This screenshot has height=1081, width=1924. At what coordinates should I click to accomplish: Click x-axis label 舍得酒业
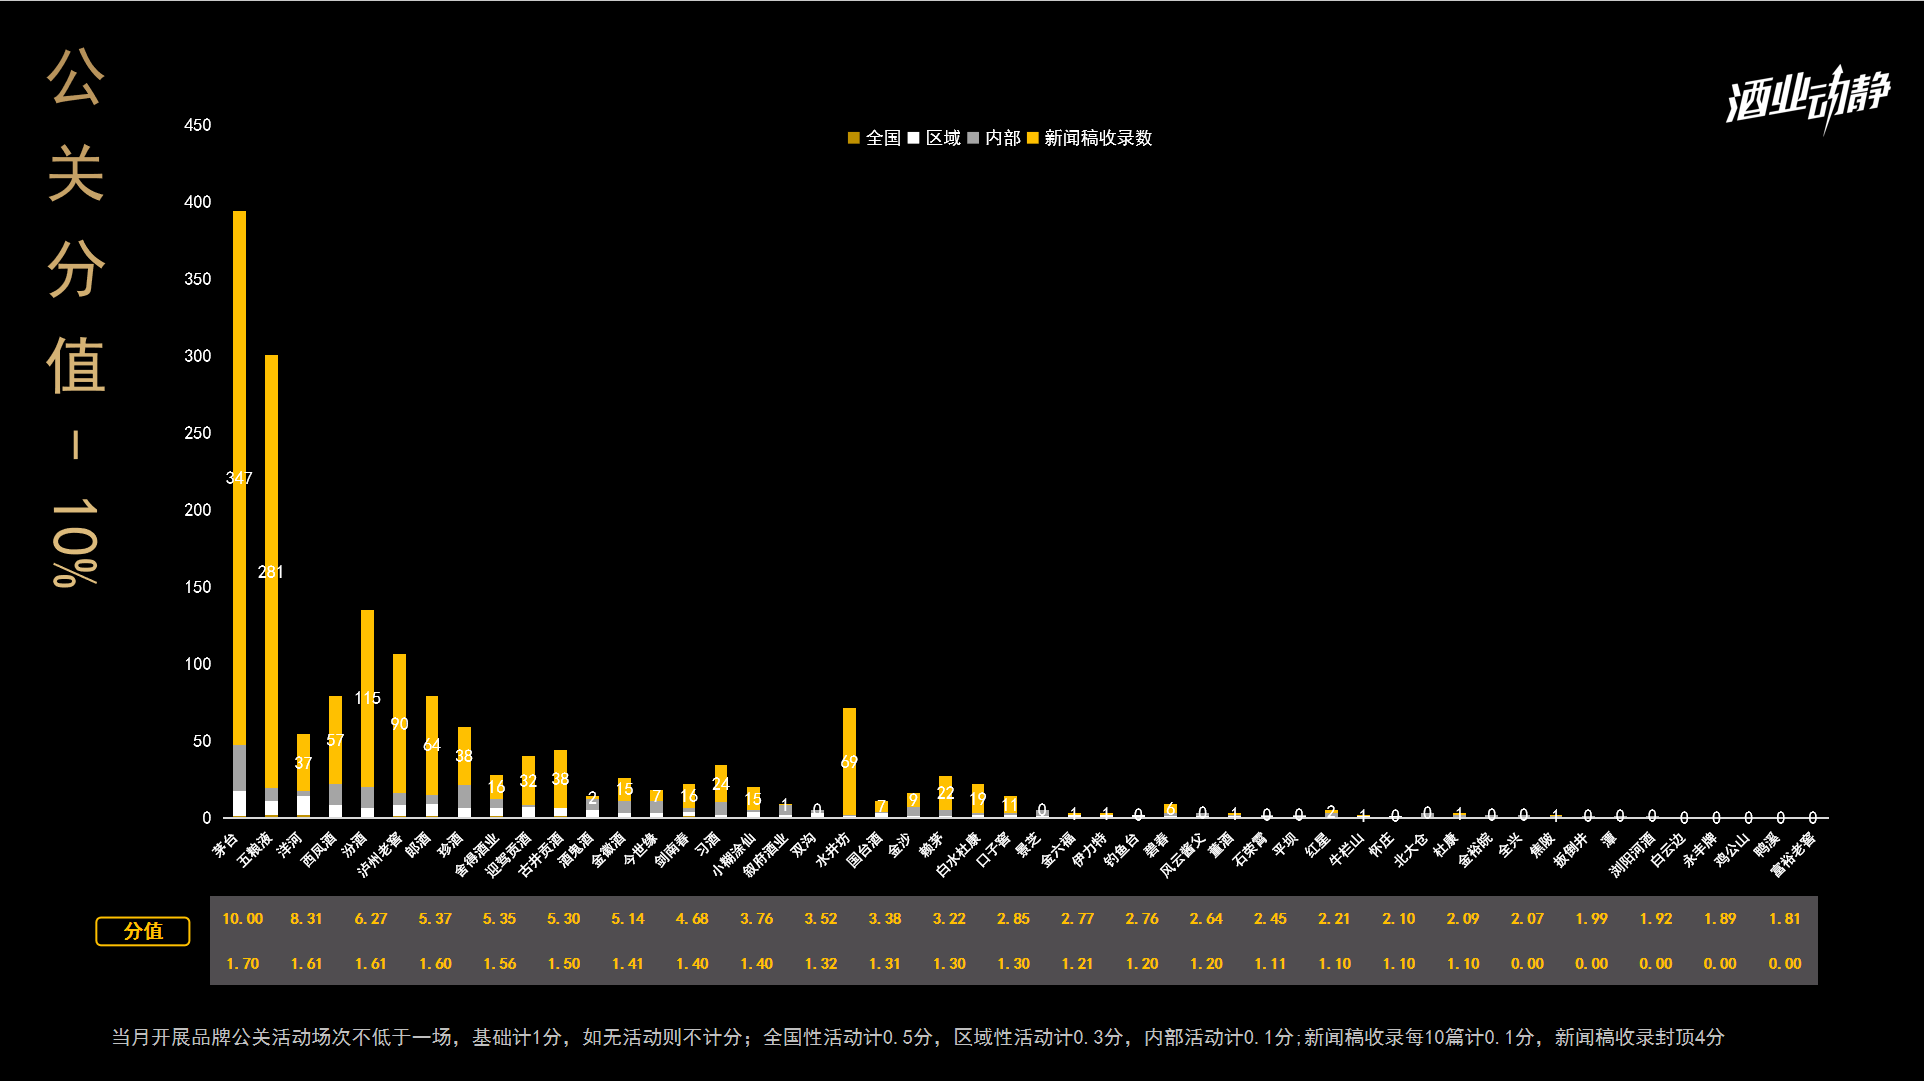pyautogui.click(x=475, y=854)
